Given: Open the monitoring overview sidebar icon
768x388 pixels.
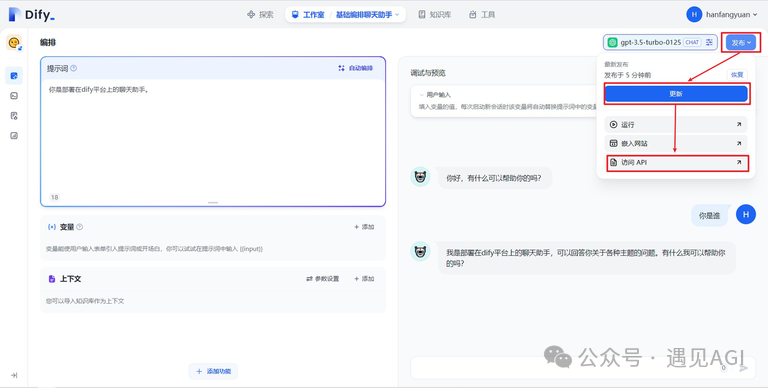Looking at the screenshot, I should [x=14, y=136].
